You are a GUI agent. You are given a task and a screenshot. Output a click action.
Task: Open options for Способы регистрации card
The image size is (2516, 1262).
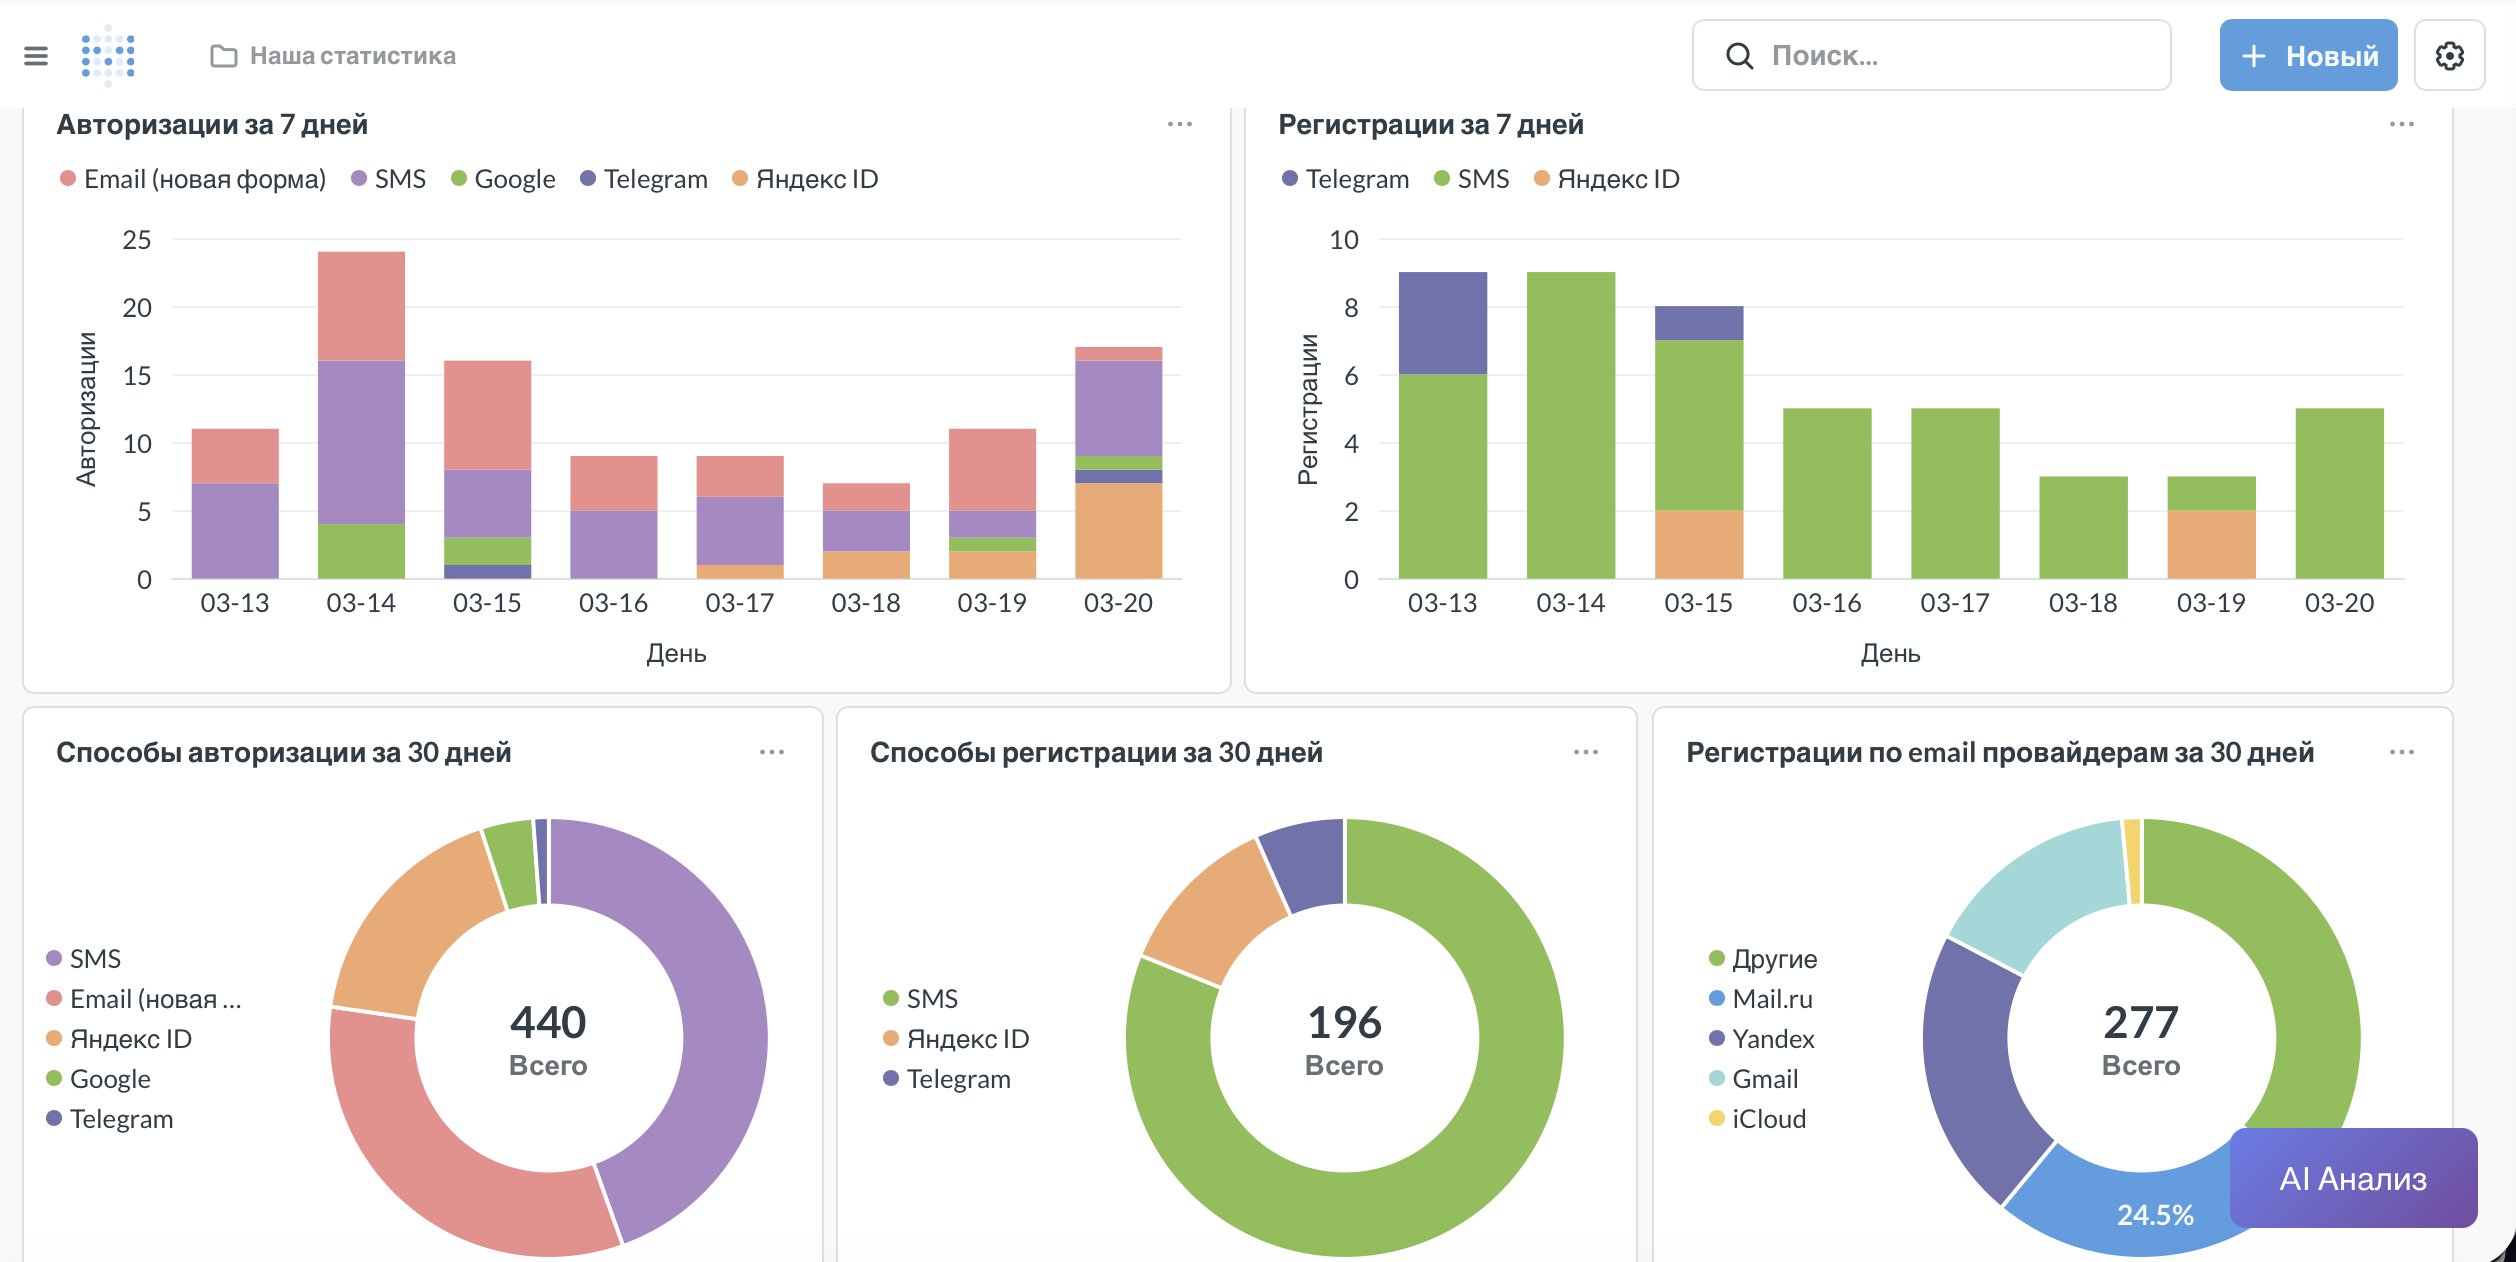pos(1585,752)
